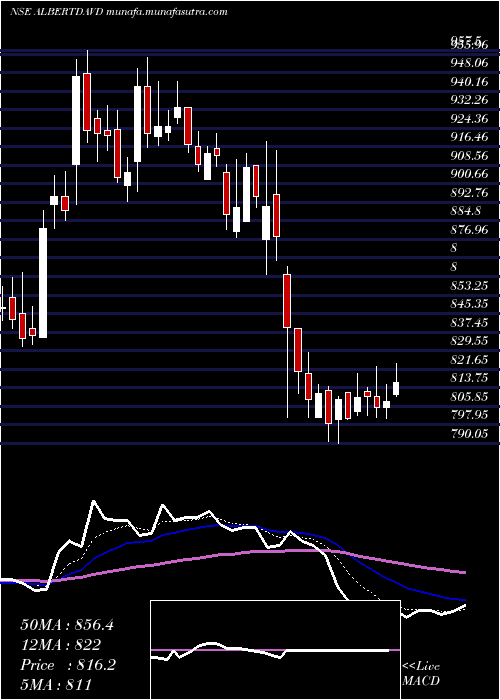Click the 900.66 price axis label
Viewport: 500px width, 700px height.
pyautogui.click(x=469, y=174)
